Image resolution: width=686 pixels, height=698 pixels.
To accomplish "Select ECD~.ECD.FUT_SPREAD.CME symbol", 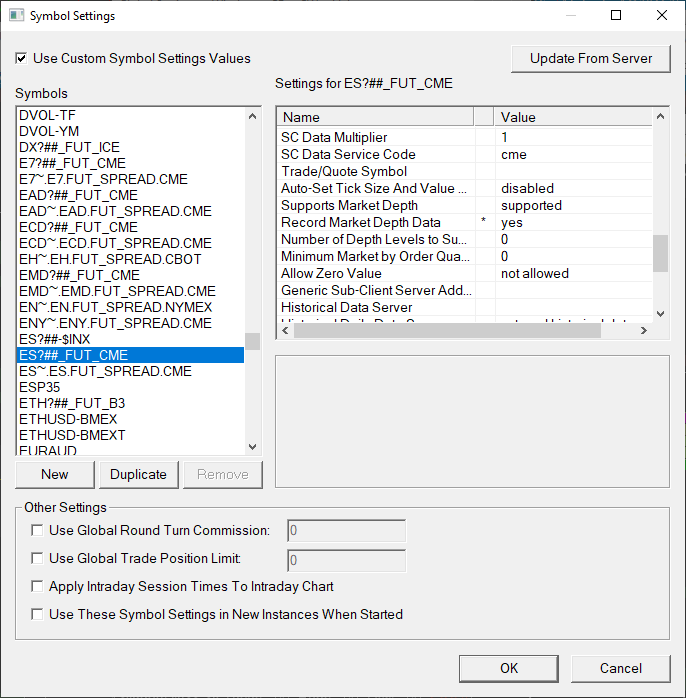I will pos(130,243).
